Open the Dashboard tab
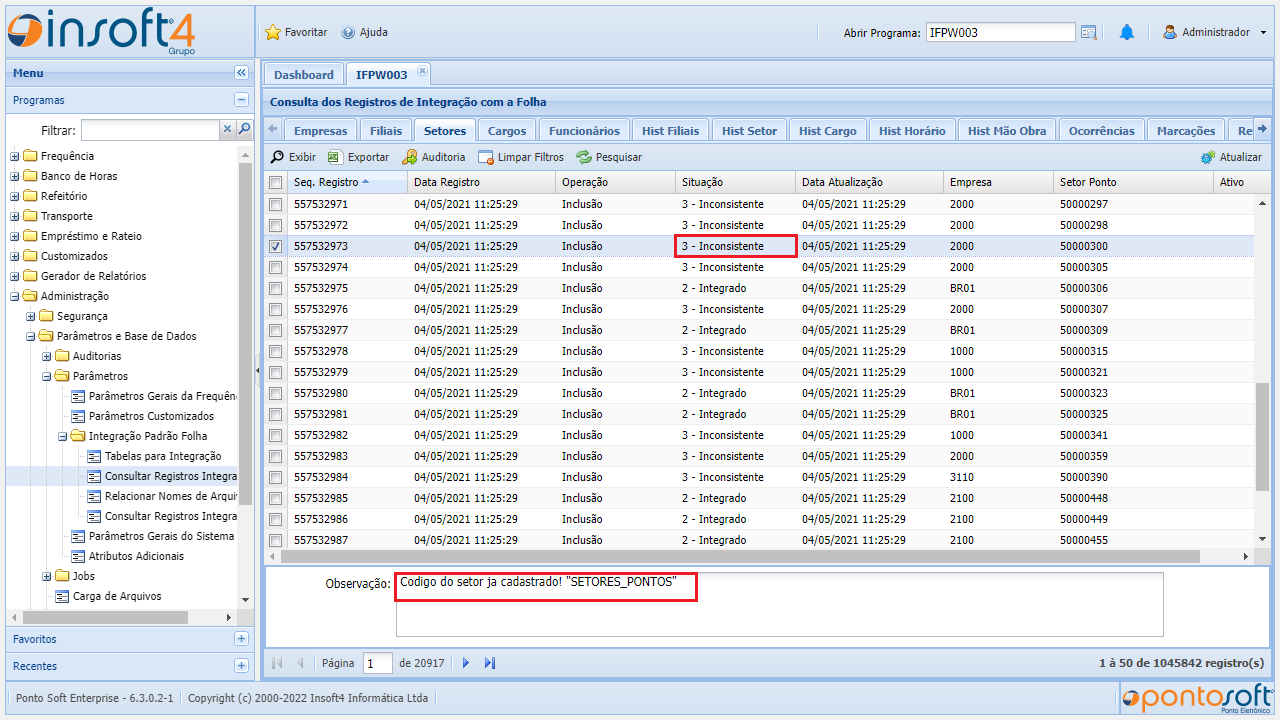 pyautogui.click(x=303, y=75)
